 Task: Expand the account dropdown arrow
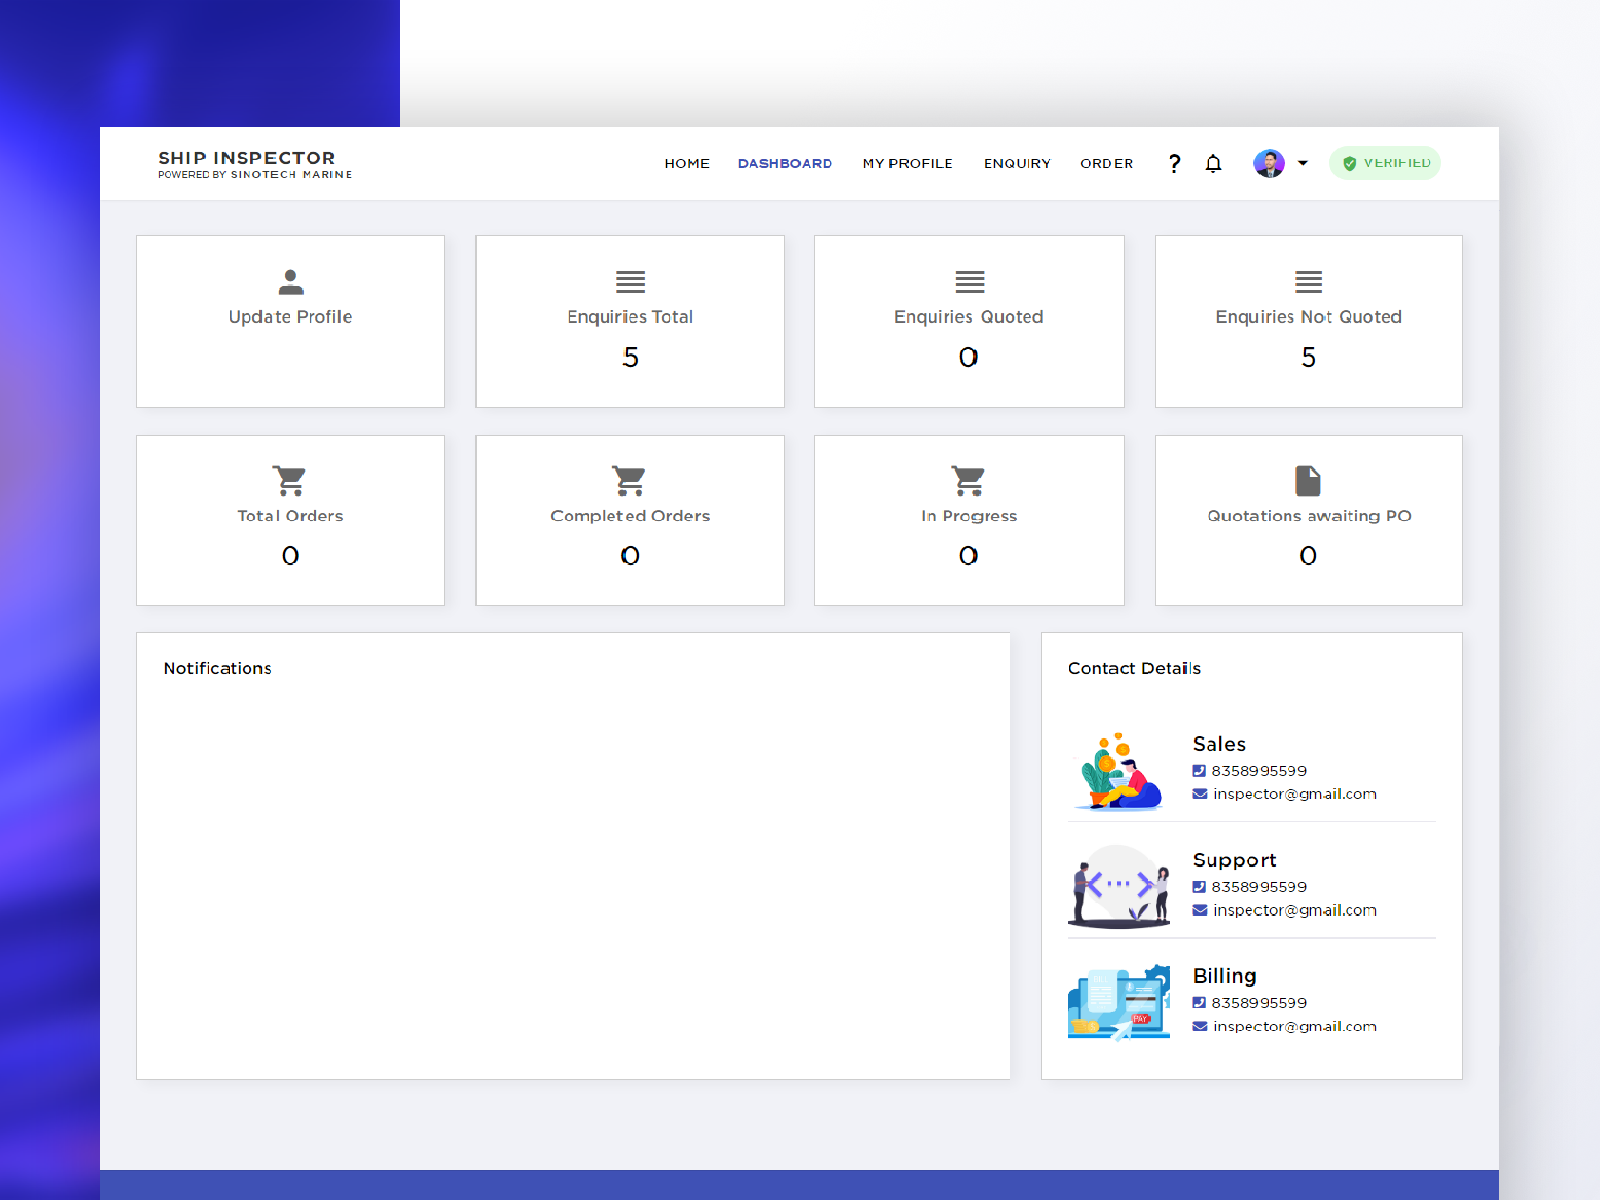pos(1302,163)
